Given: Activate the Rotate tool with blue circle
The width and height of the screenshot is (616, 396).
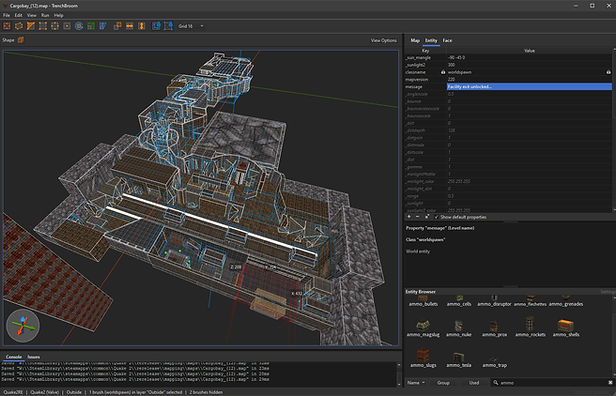Looking at the screenshot, I should coord(79,26).
